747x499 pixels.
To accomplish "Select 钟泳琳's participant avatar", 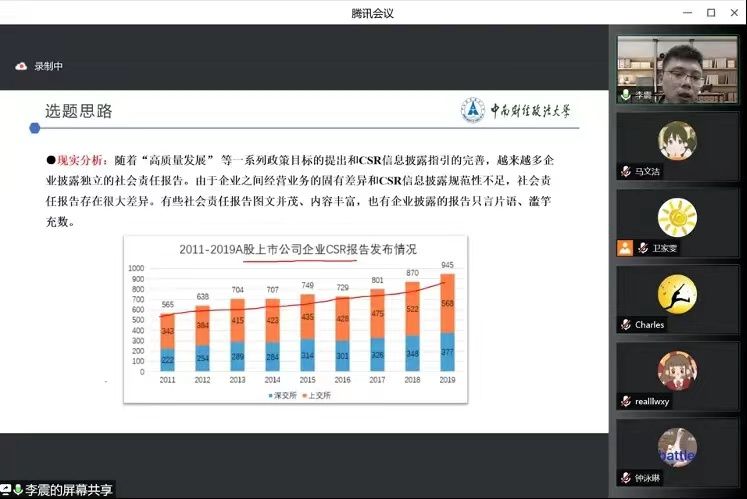I will coord(677,447).
